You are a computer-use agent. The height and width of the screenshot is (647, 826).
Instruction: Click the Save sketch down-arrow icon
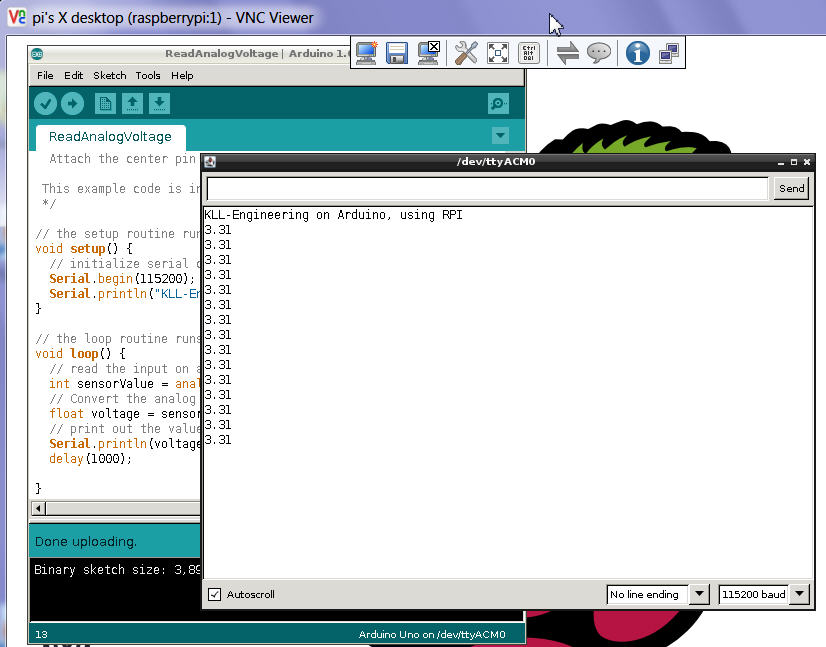coord(159,104)
